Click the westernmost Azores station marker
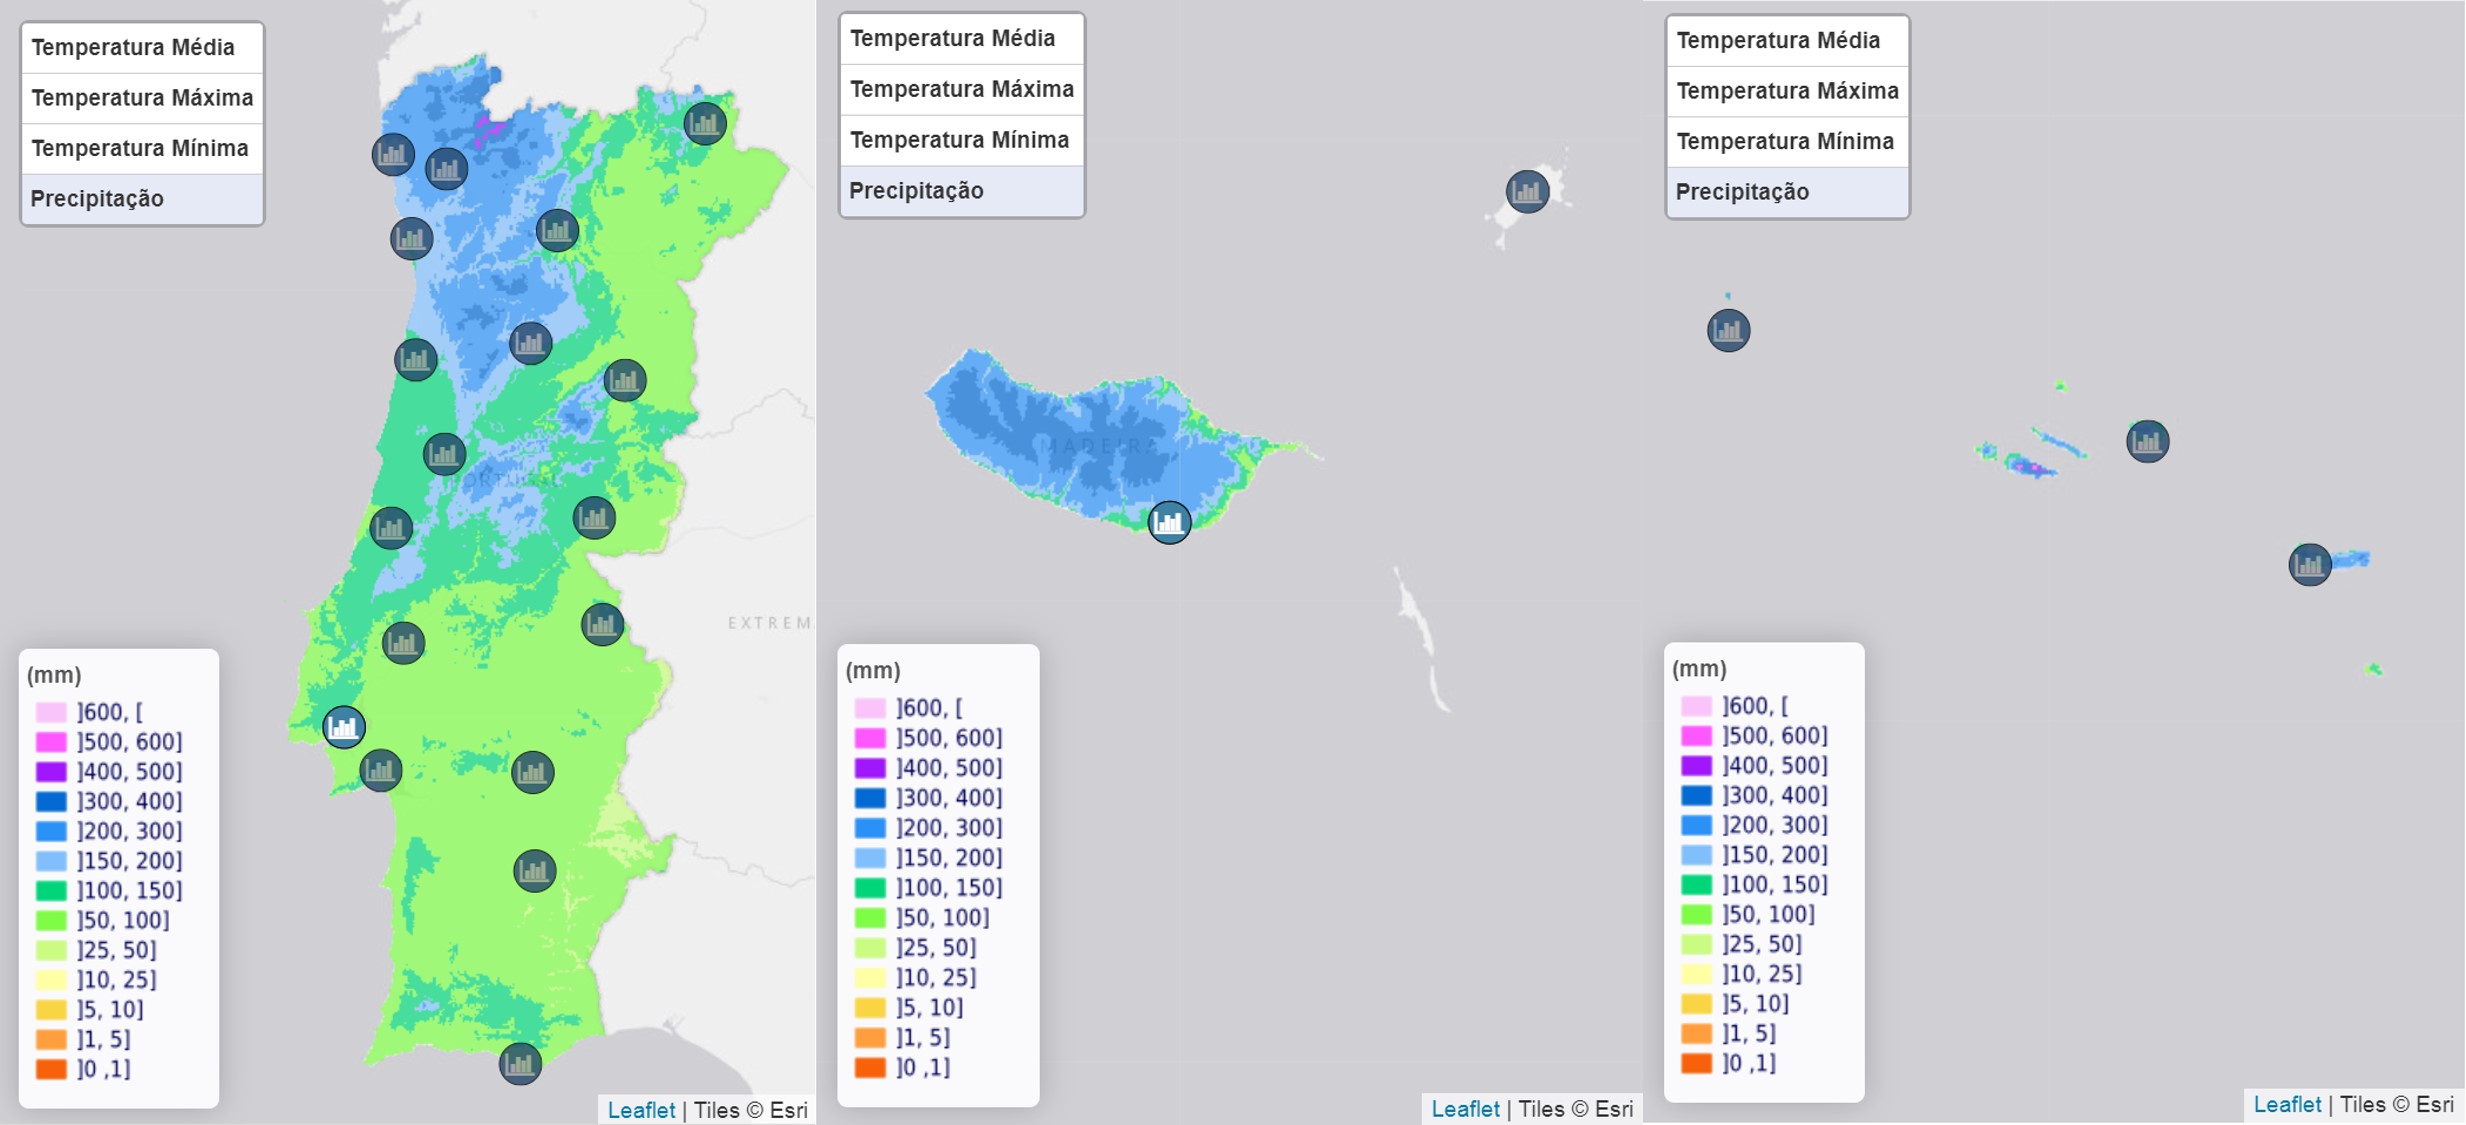2466x1125 pixels. pyautogui.click(x=1728, y=330)
